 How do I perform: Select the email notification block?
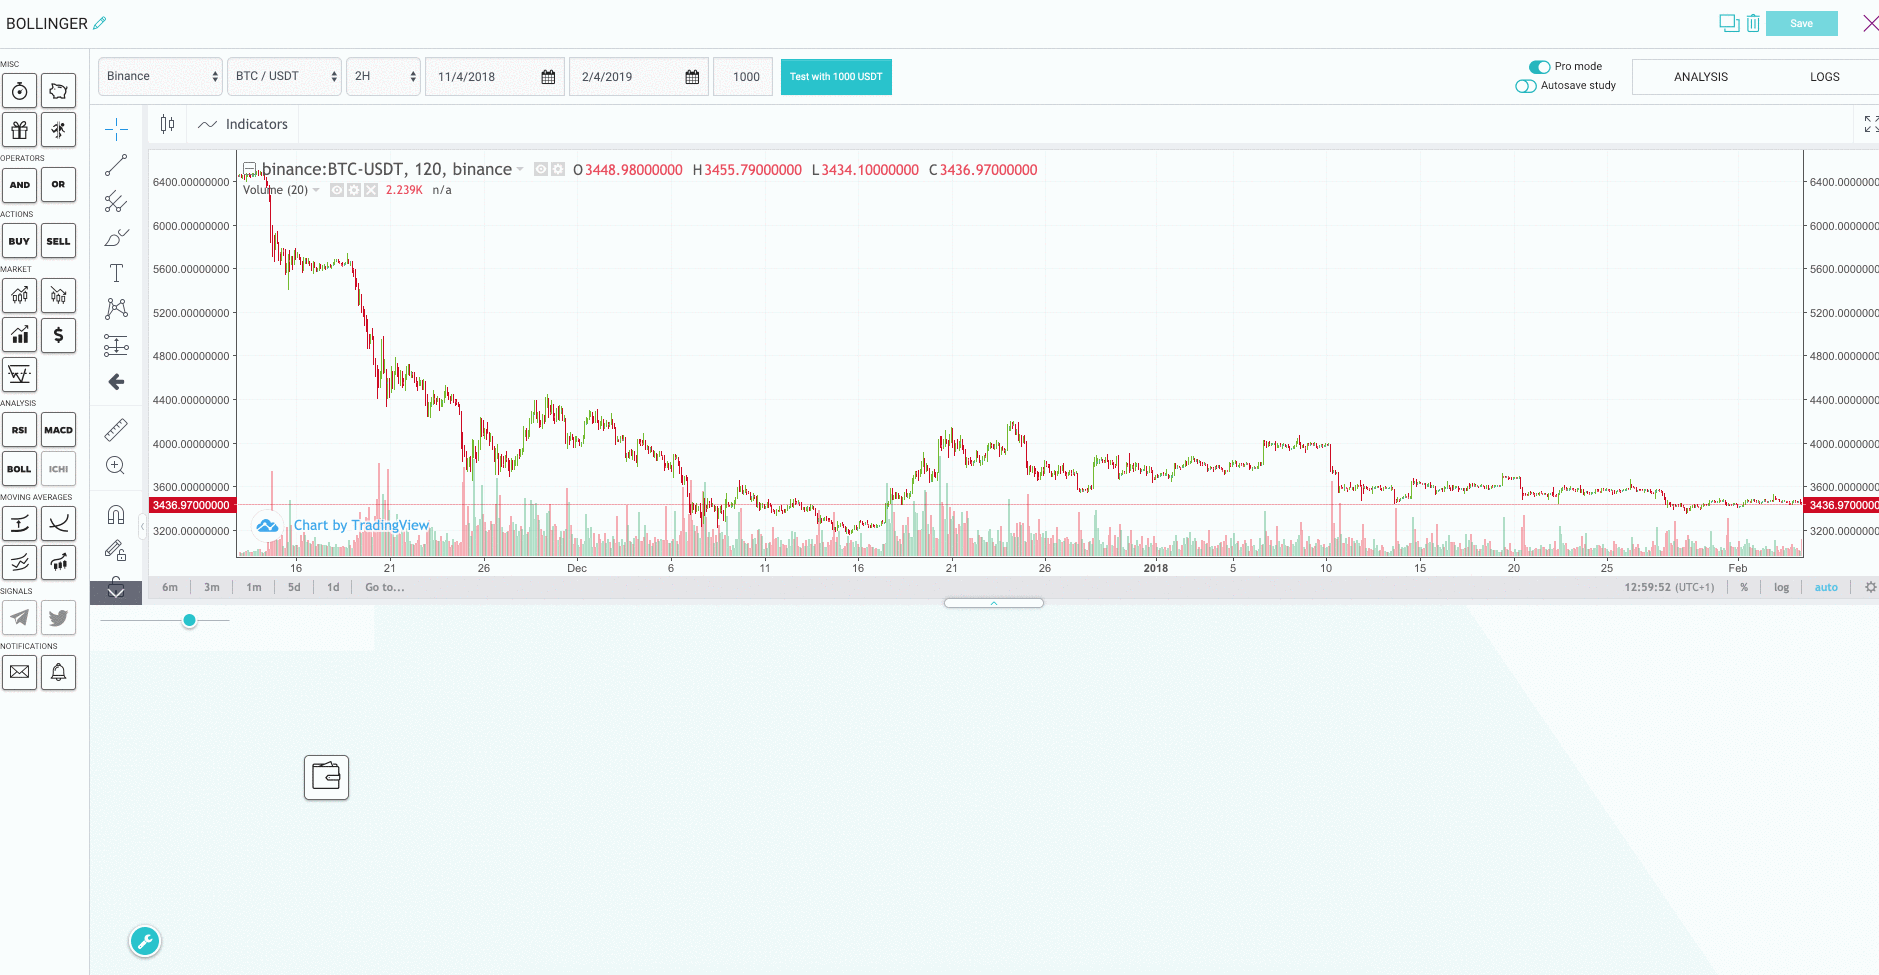click(19, 673)
